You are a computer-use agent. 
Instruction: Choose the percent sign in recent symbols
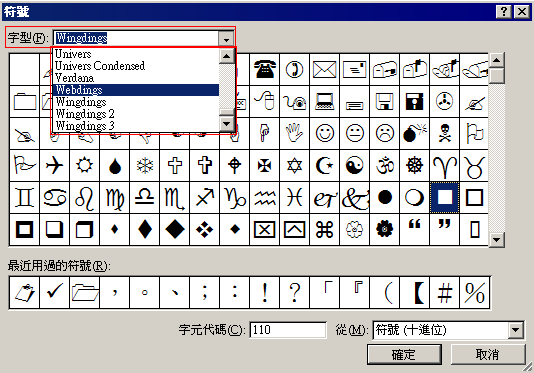click(474, 292)
